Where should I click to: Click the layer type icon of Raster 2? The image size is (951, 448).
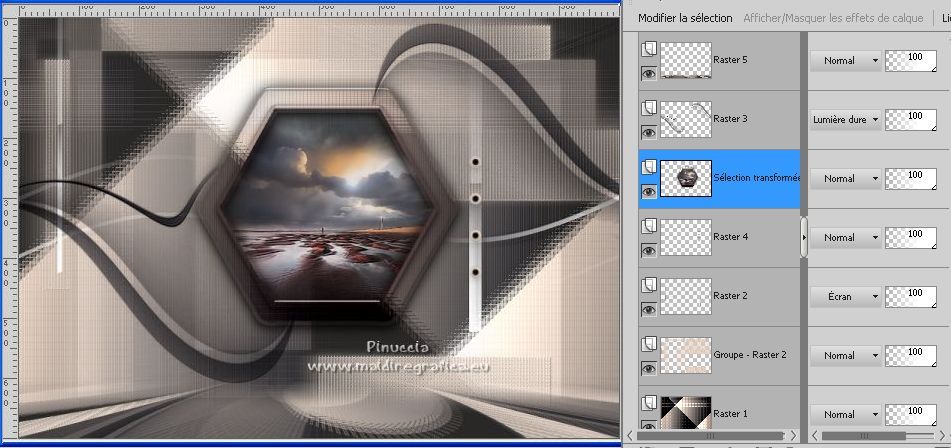click(649, 286)
